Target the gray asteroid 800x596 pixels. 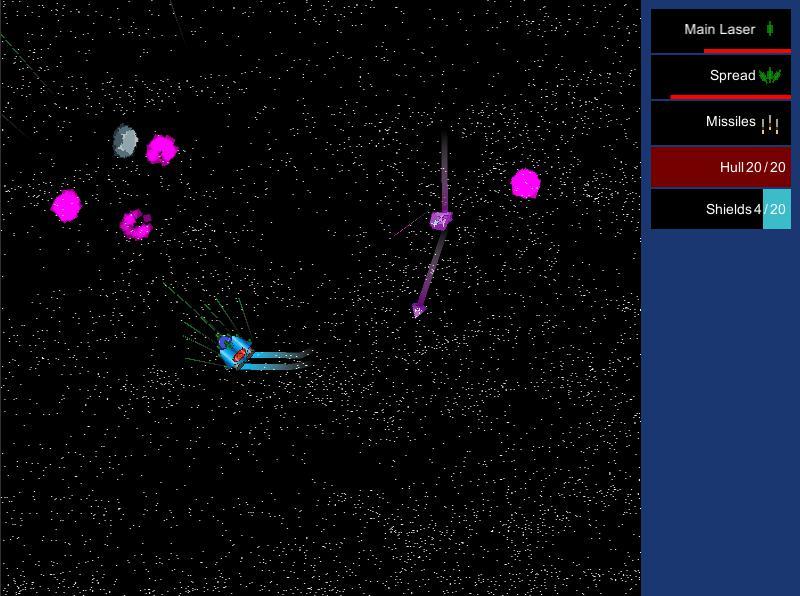pyautogui.click(x=125, y=140)
